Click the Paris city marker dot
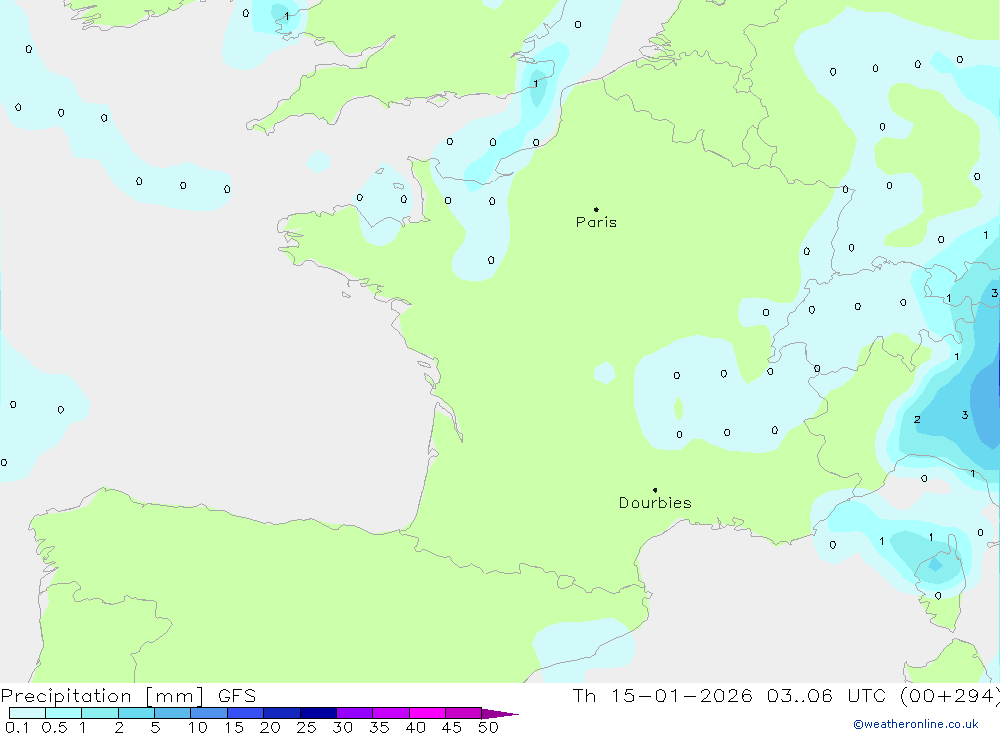This screenshot has height=733, width=1000. [596, 210]
